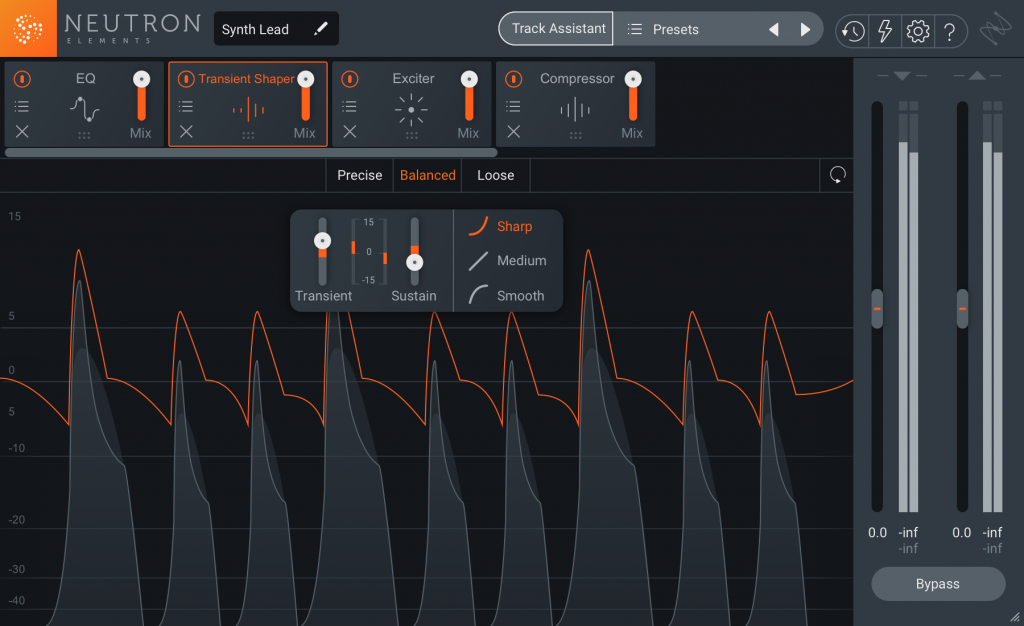
Task: Adjust the Sustain slider
Action: 415,263
